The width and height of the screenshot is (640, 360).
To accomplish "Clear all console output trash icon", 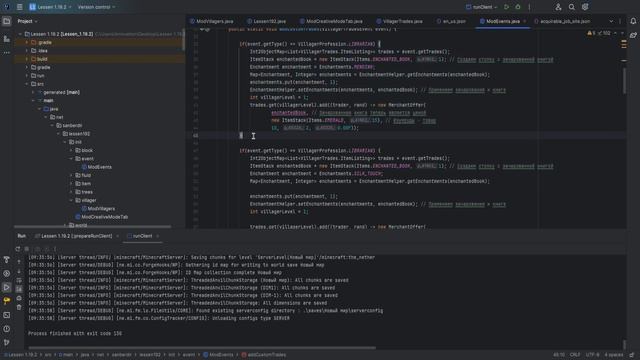I will 19,307.
